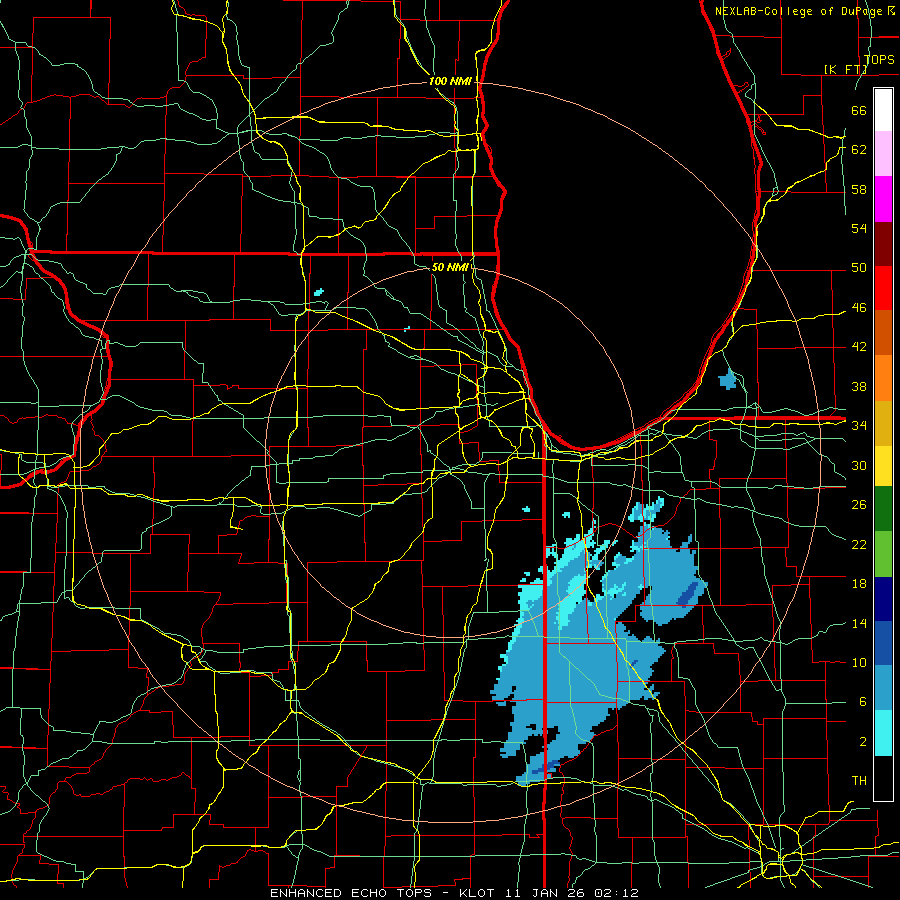The image size is (900, 900).
Task: Select the medium blue swatch near 14
Action: tap(883, 643)
